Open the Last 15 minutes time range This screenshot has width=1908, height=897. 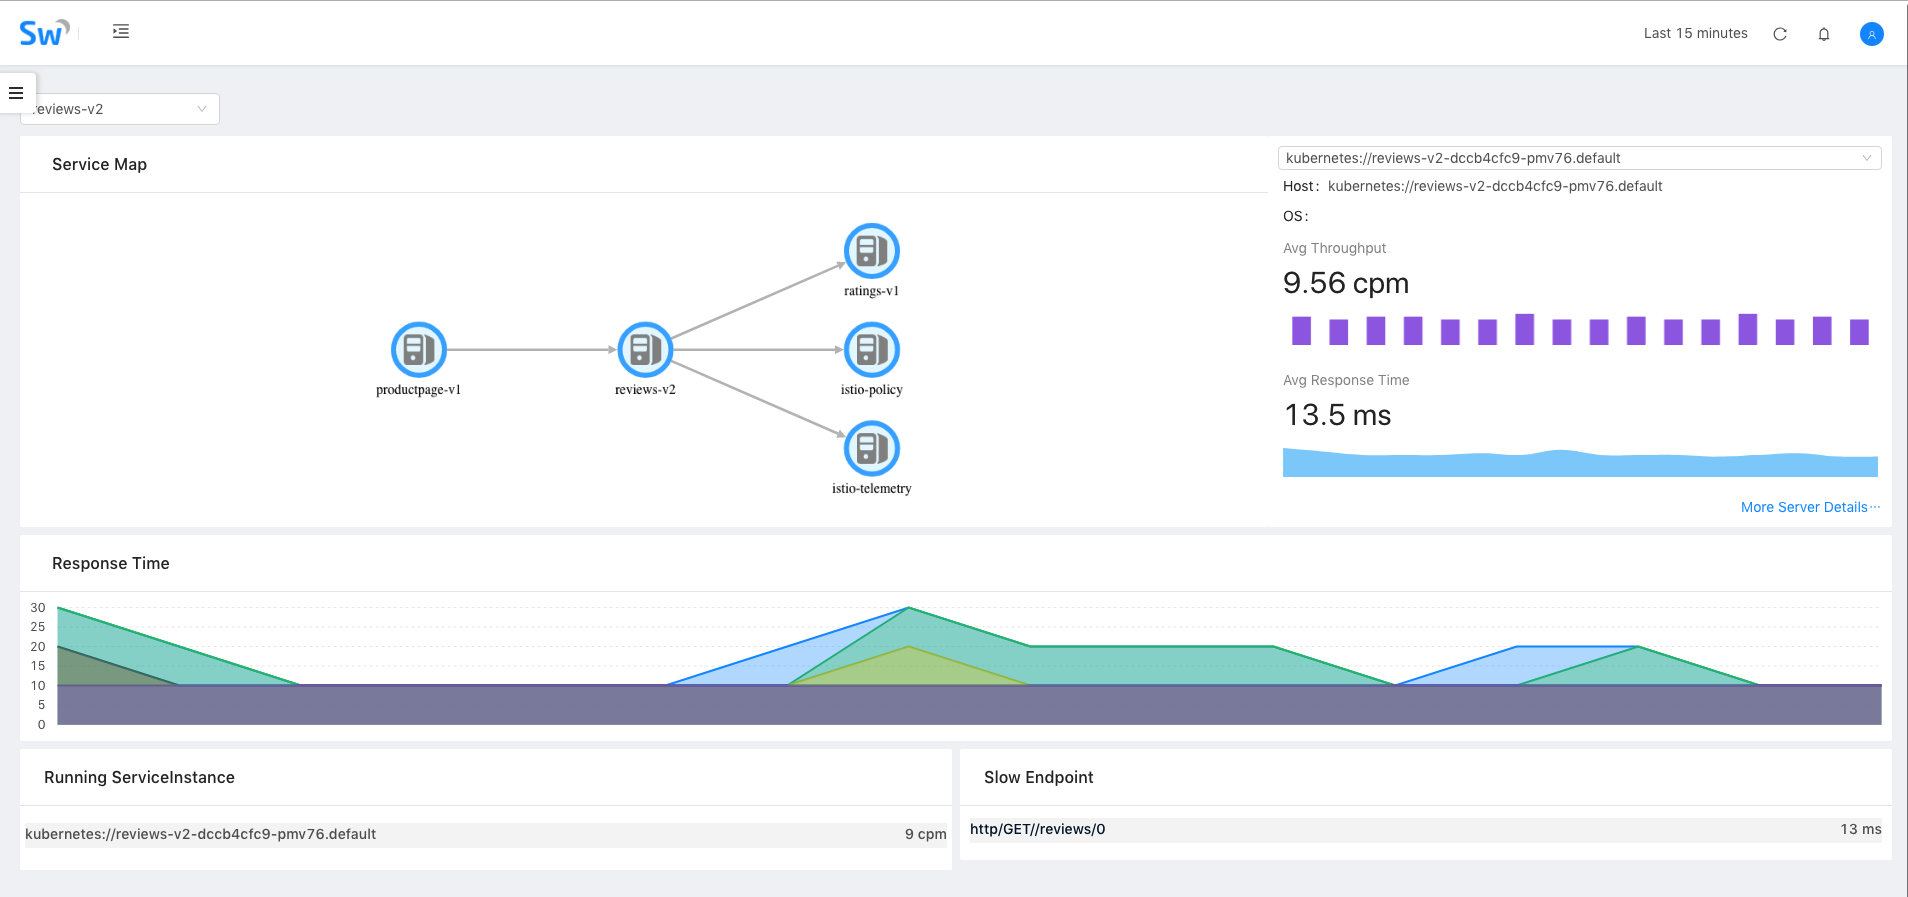click(1695, 34)
